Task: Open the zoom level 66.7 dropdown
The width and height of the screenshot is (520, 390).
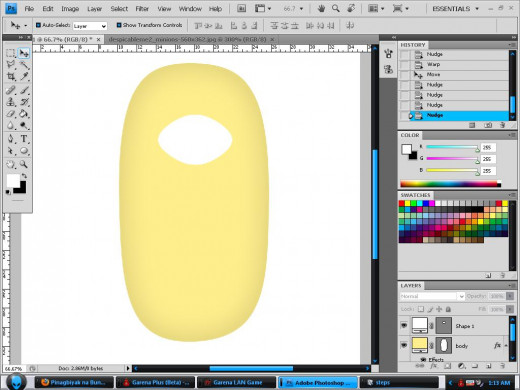Action: coord(302,9)
